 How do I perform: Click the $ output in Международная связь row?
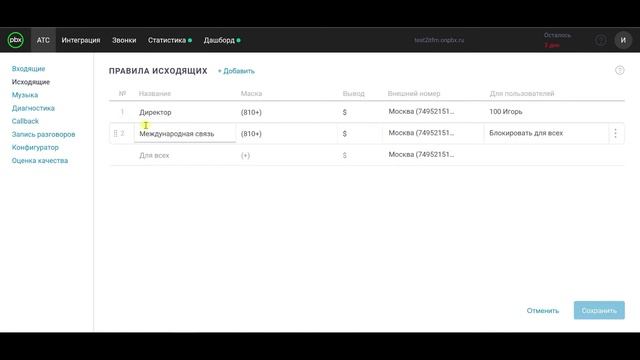345,133
